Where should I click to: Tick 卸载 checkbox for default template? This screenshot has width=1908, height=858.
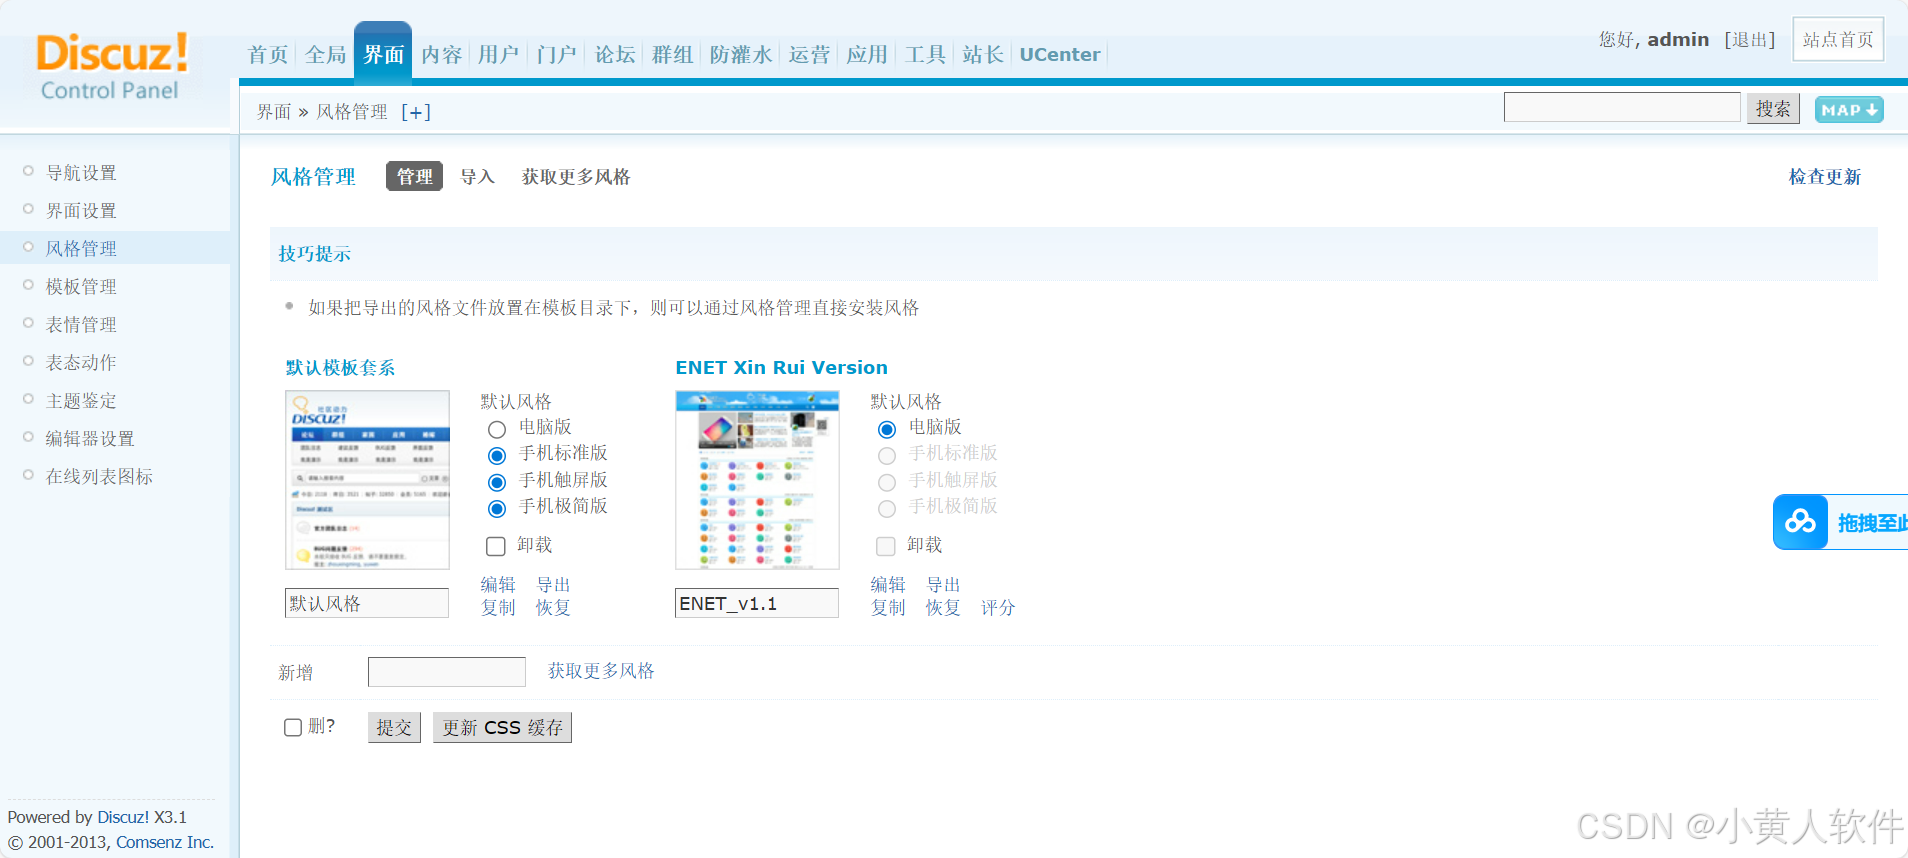pos(496,546)
